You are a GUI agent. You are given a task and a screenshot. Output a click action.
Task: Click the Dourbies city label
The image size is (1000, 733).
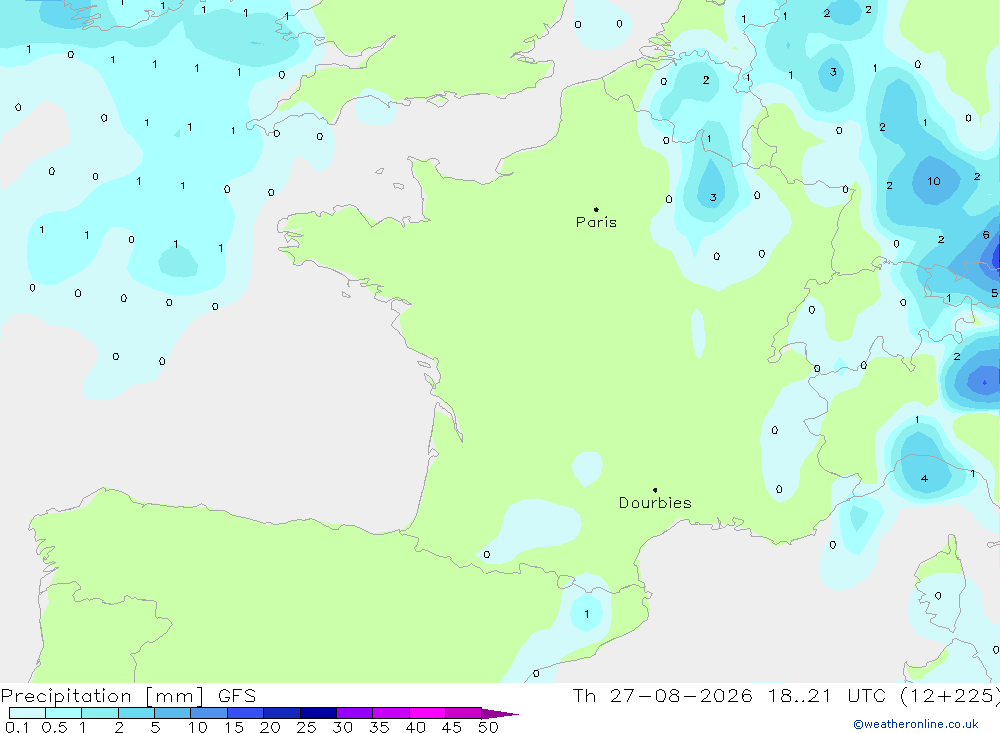click(x=655, y=503)
